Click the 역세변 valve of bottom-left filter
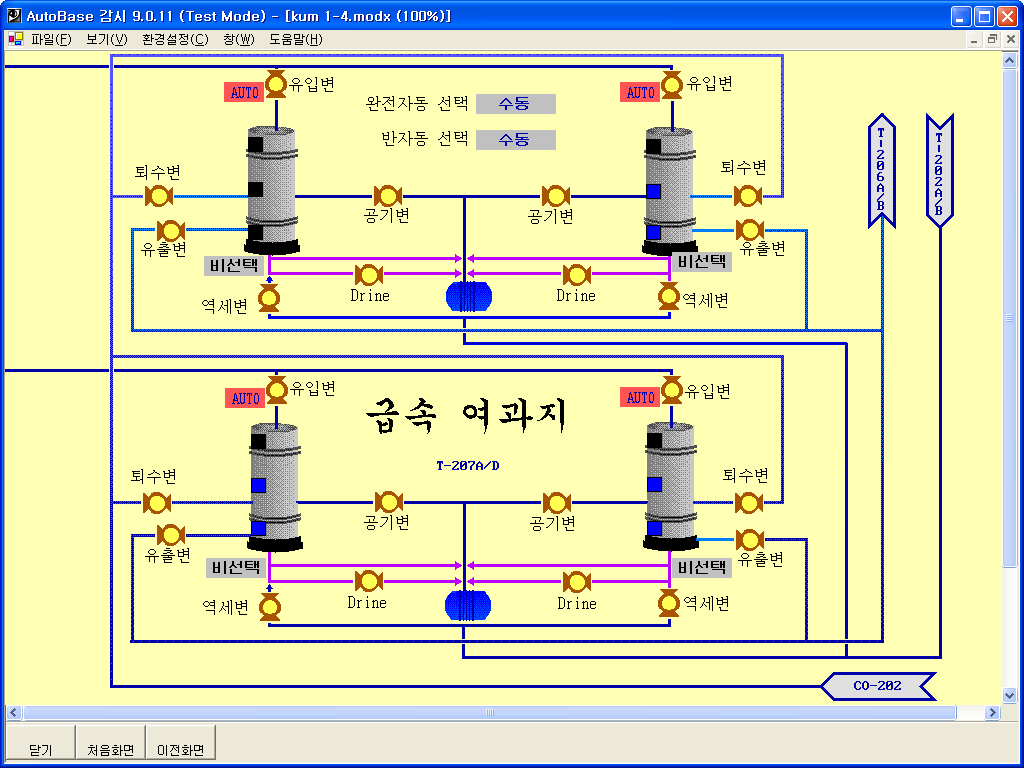 point(269,607)
